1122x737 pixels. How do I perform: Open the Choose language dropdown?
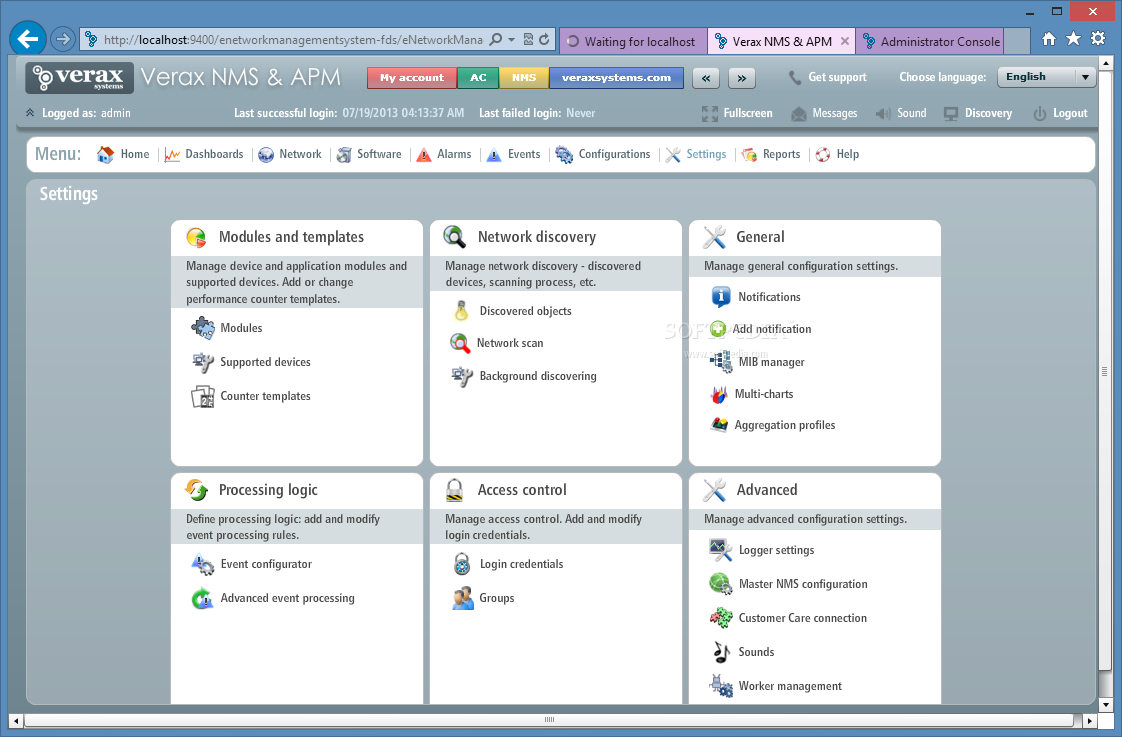1047,77
